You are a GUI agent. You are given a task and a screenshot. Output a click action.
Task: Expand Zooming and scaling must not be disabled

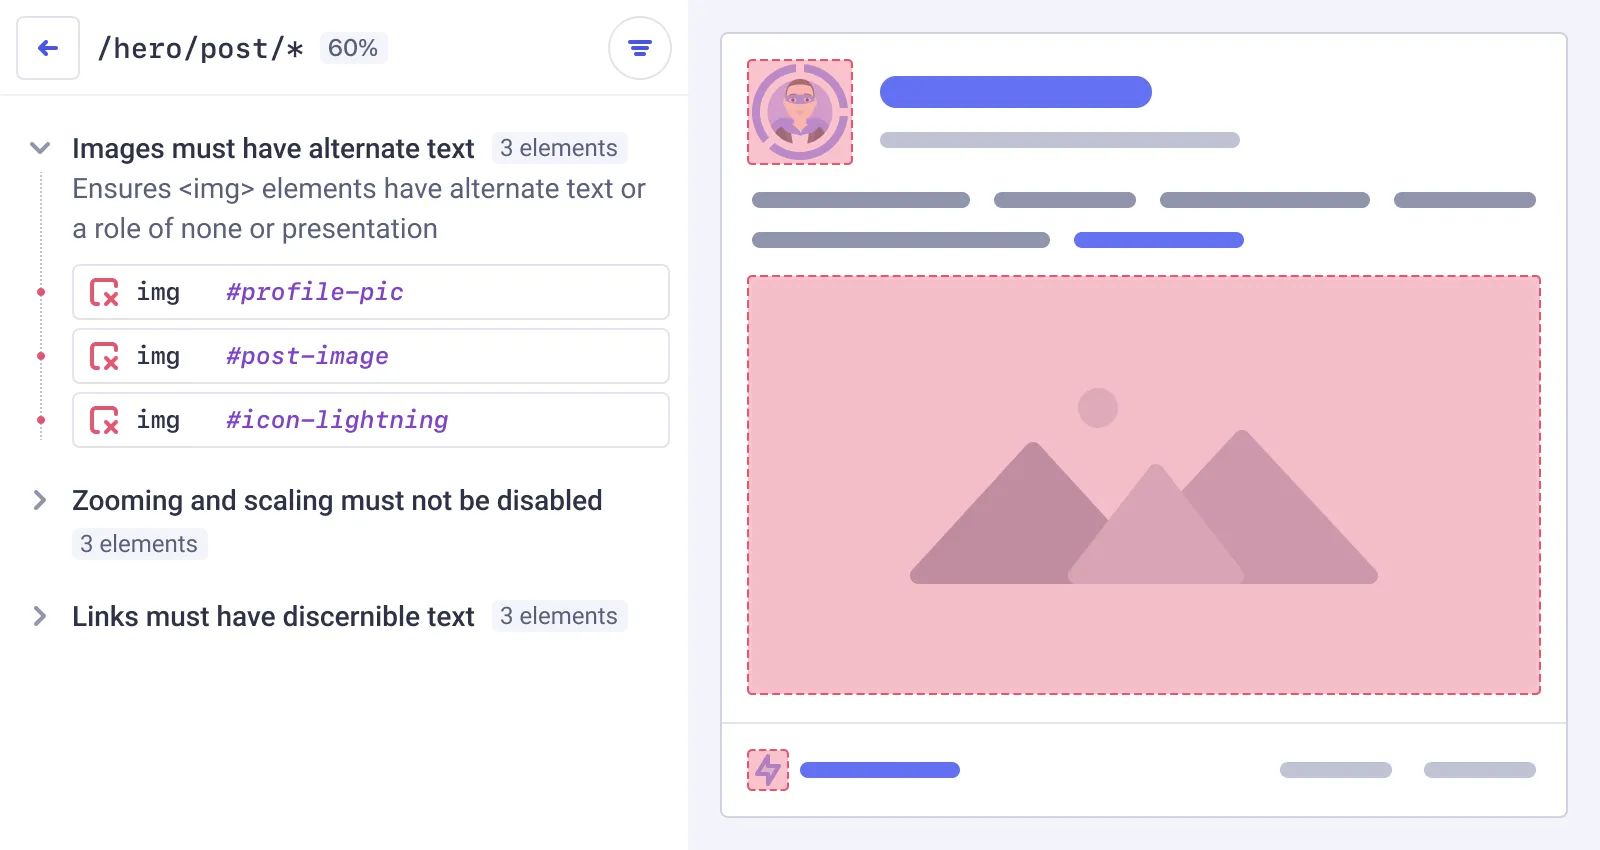click(40, 500)
